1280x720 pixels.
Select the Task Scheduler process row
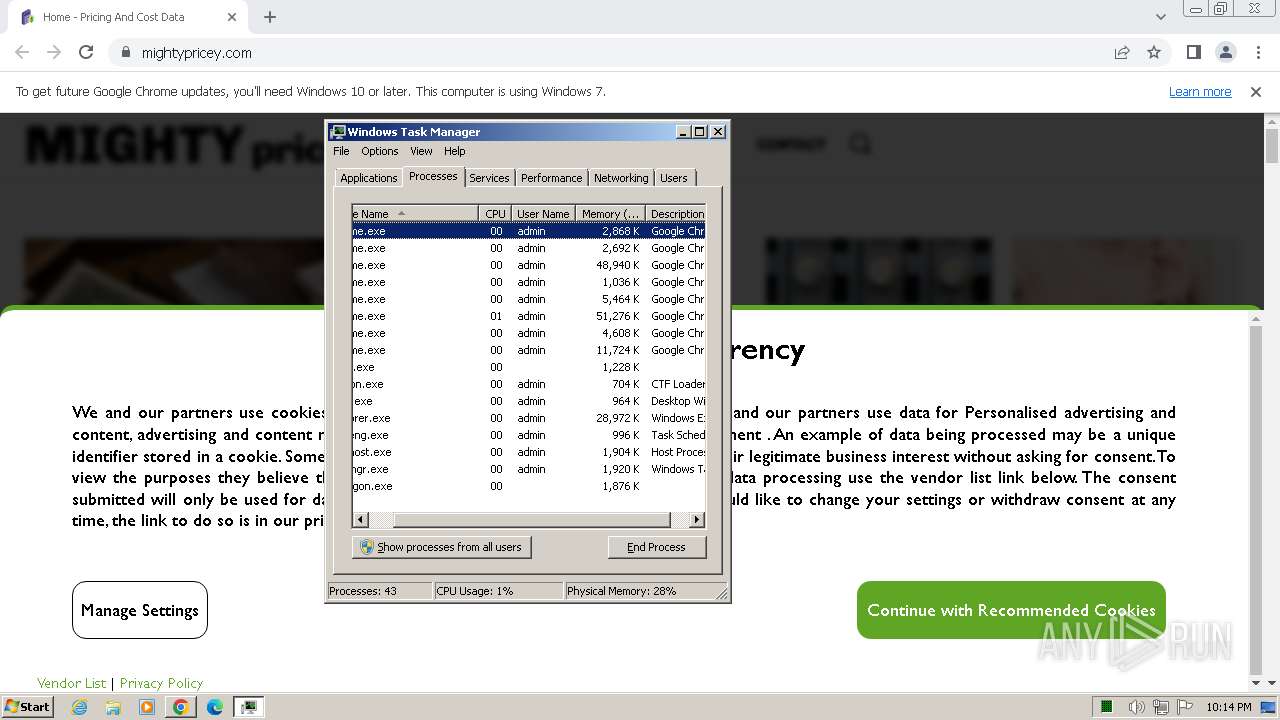[x=529, y=435]
